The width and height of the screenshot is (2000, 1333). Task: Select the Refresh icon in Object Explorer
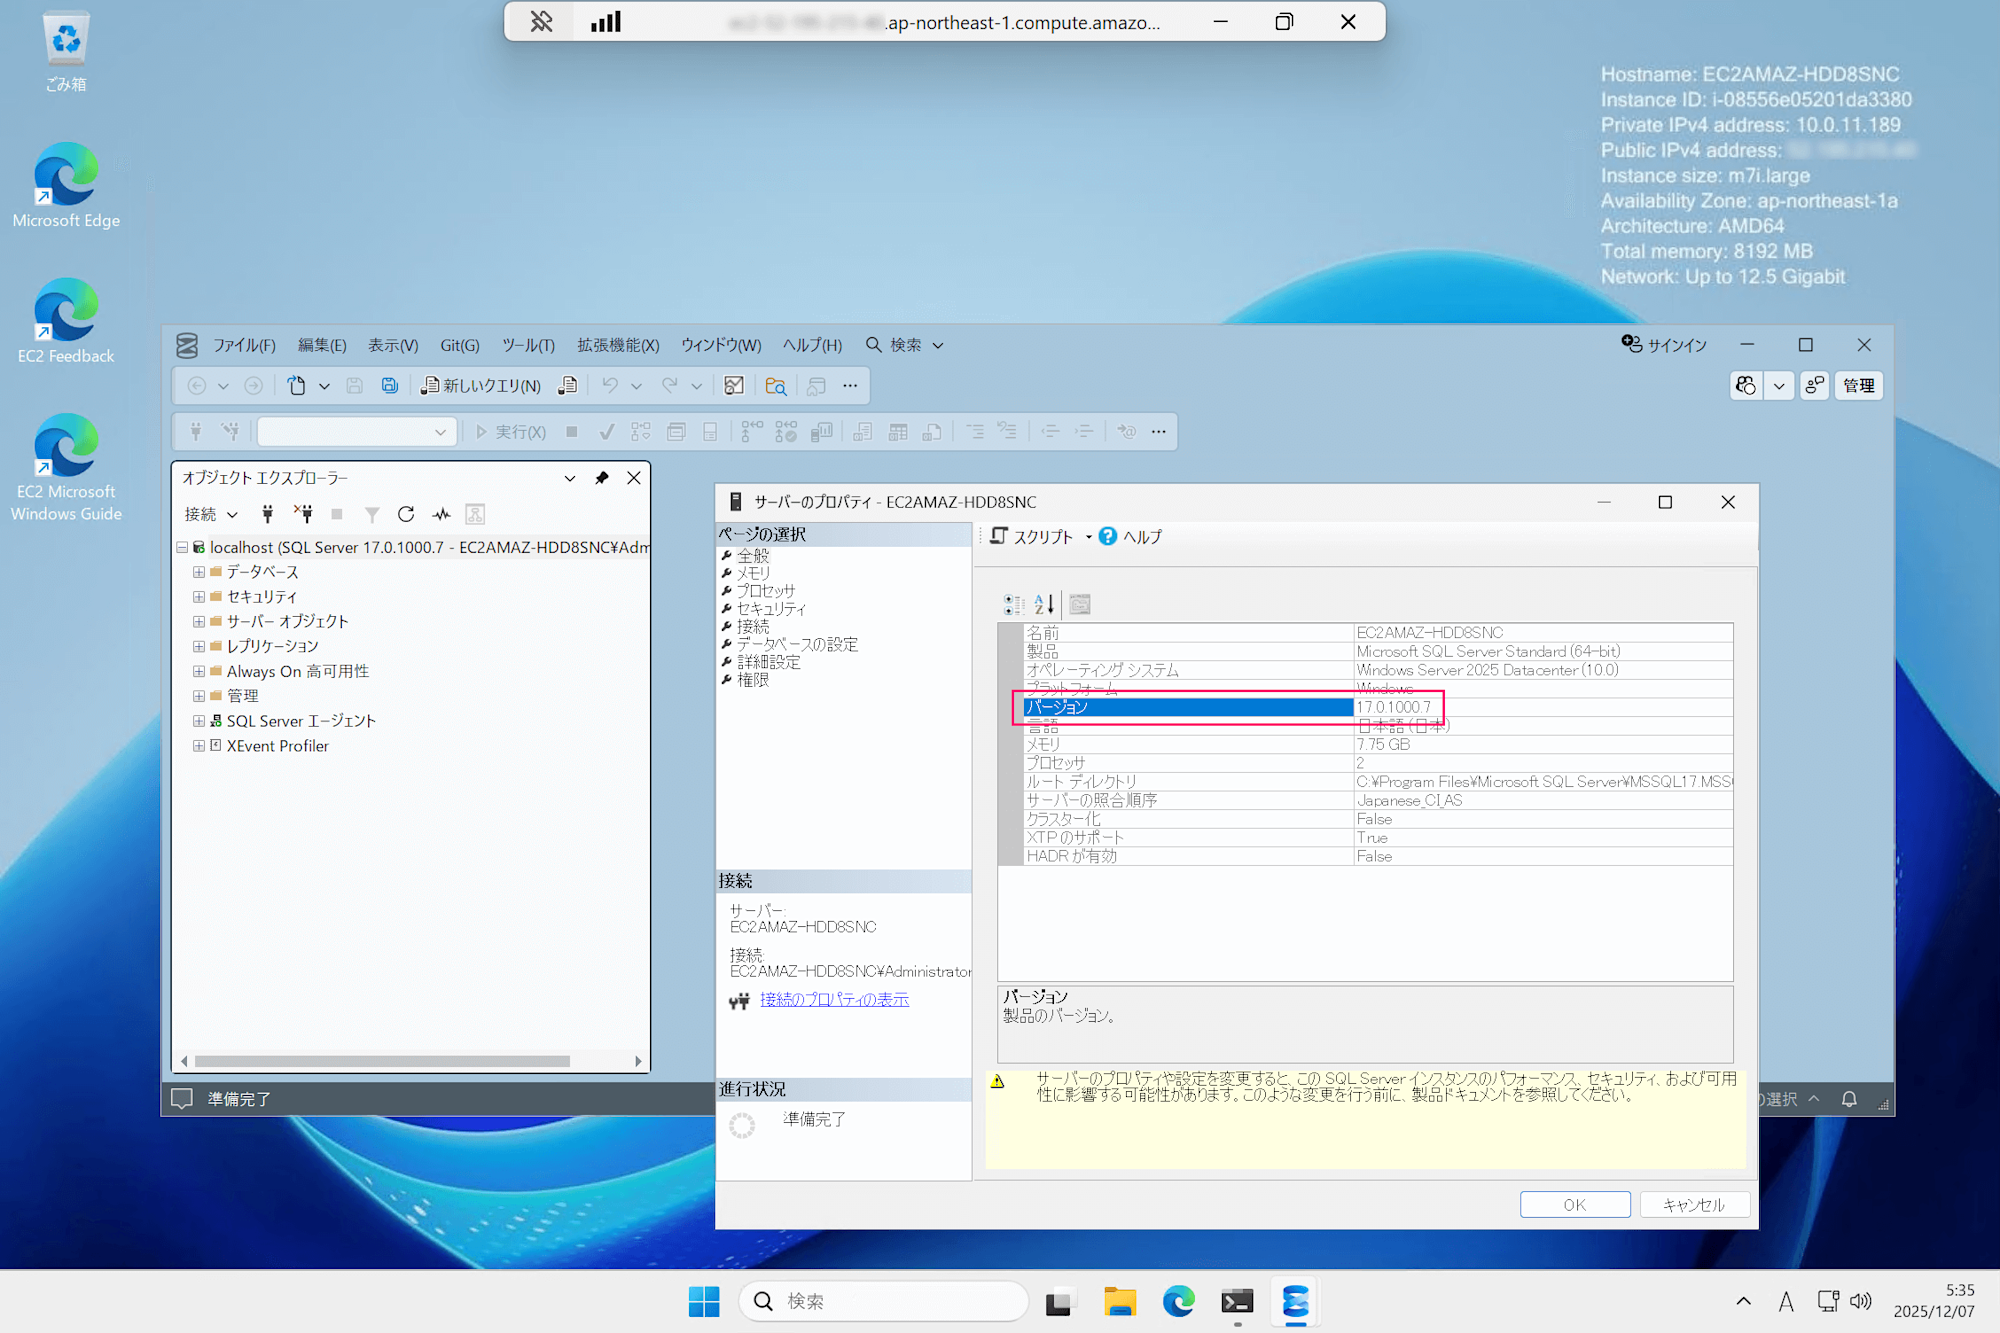[406, 513]
